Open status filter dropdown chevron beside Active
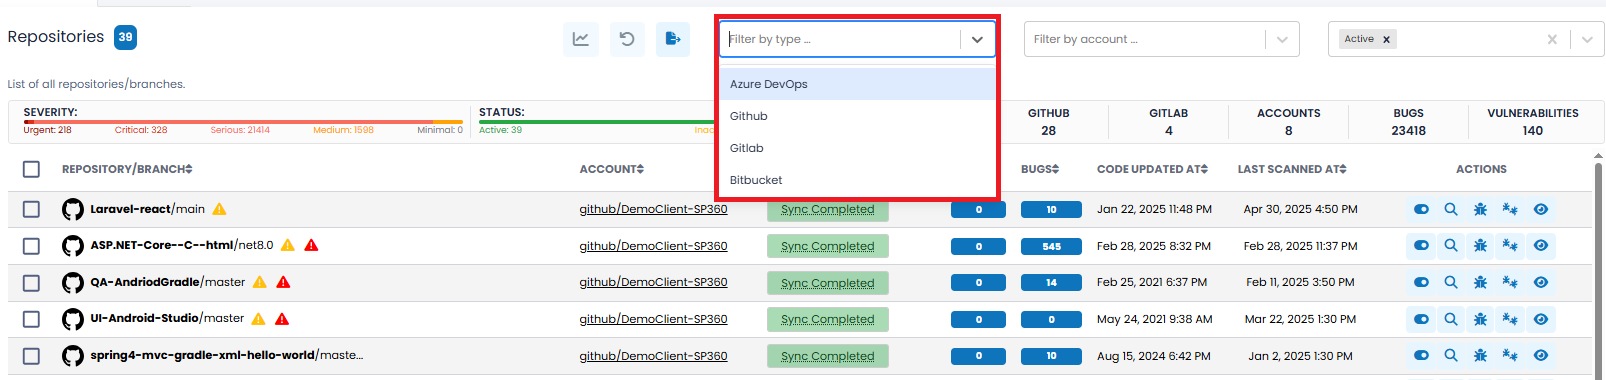Screen dimensions: 1606x380 click(x=1587, y=39)
